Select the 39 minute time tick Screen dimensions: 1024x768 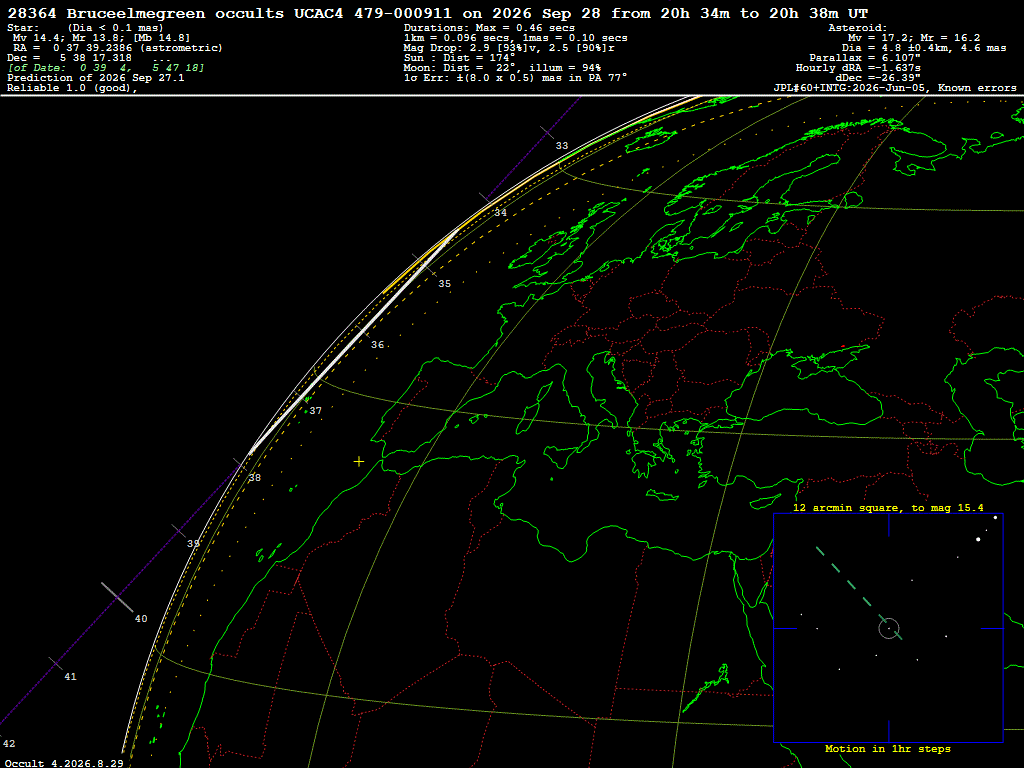pyautogui.click(x=193, y=543)
